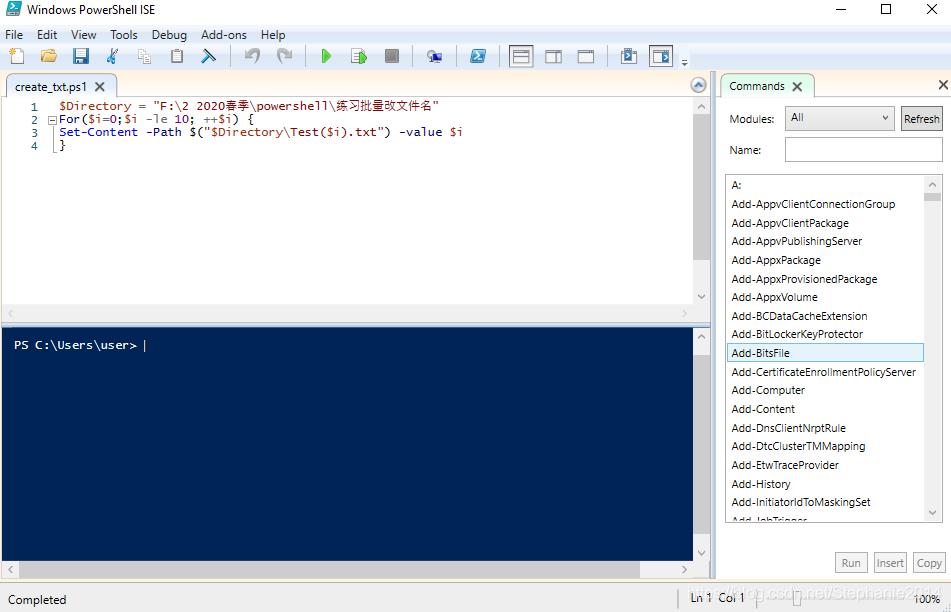The height and width of the screenshot is (612, 951).
Task: Adjust the zoom slider in status bar
Action: 797,599
